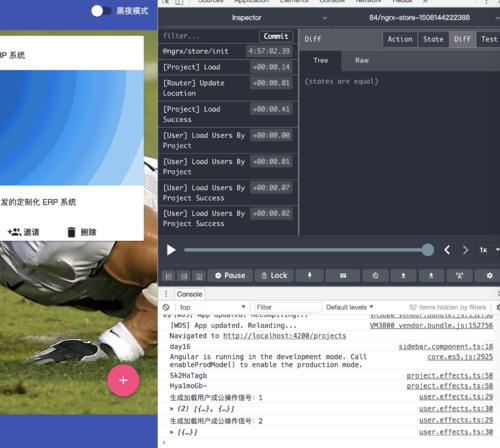This screenshot has height=448, width=500.
Task: Select the [Router] Update Location action
Action: [x=228, y=88]
